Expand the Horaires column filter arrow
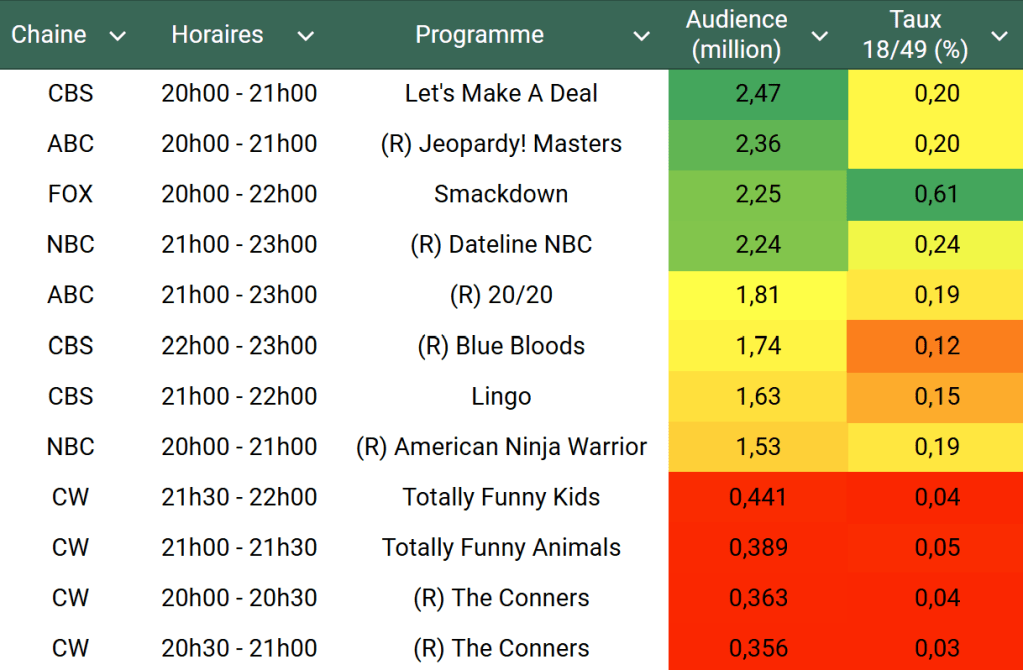 (x=305, y=36)
